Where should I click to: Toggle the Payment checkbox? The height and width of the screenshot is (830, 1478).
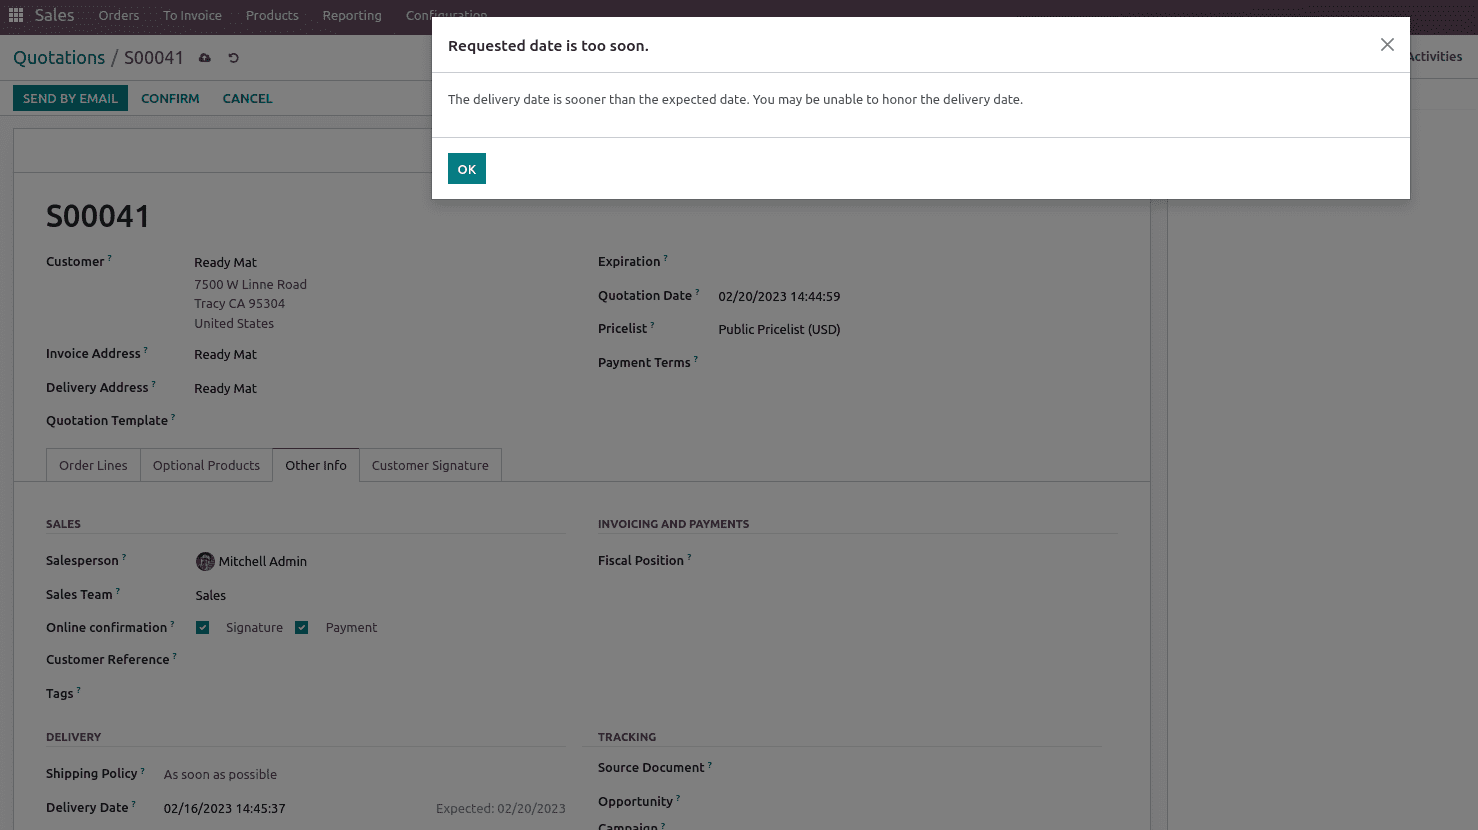pyautogui.click(x=301, y=627)
